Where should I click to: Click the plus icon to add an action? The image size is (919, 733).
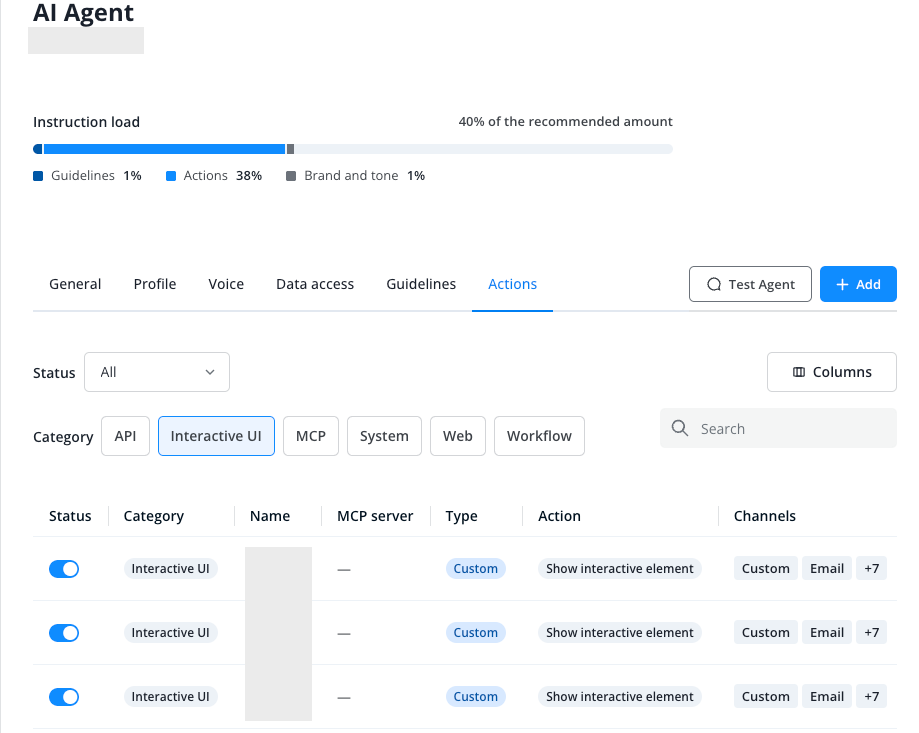pos(842,285)
